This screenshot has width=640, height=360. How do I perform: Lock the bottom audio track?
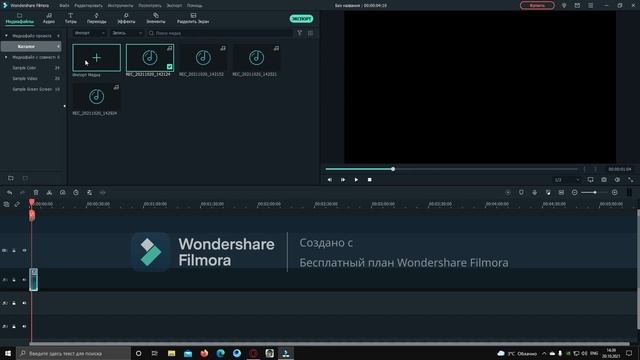pos(14,327)
